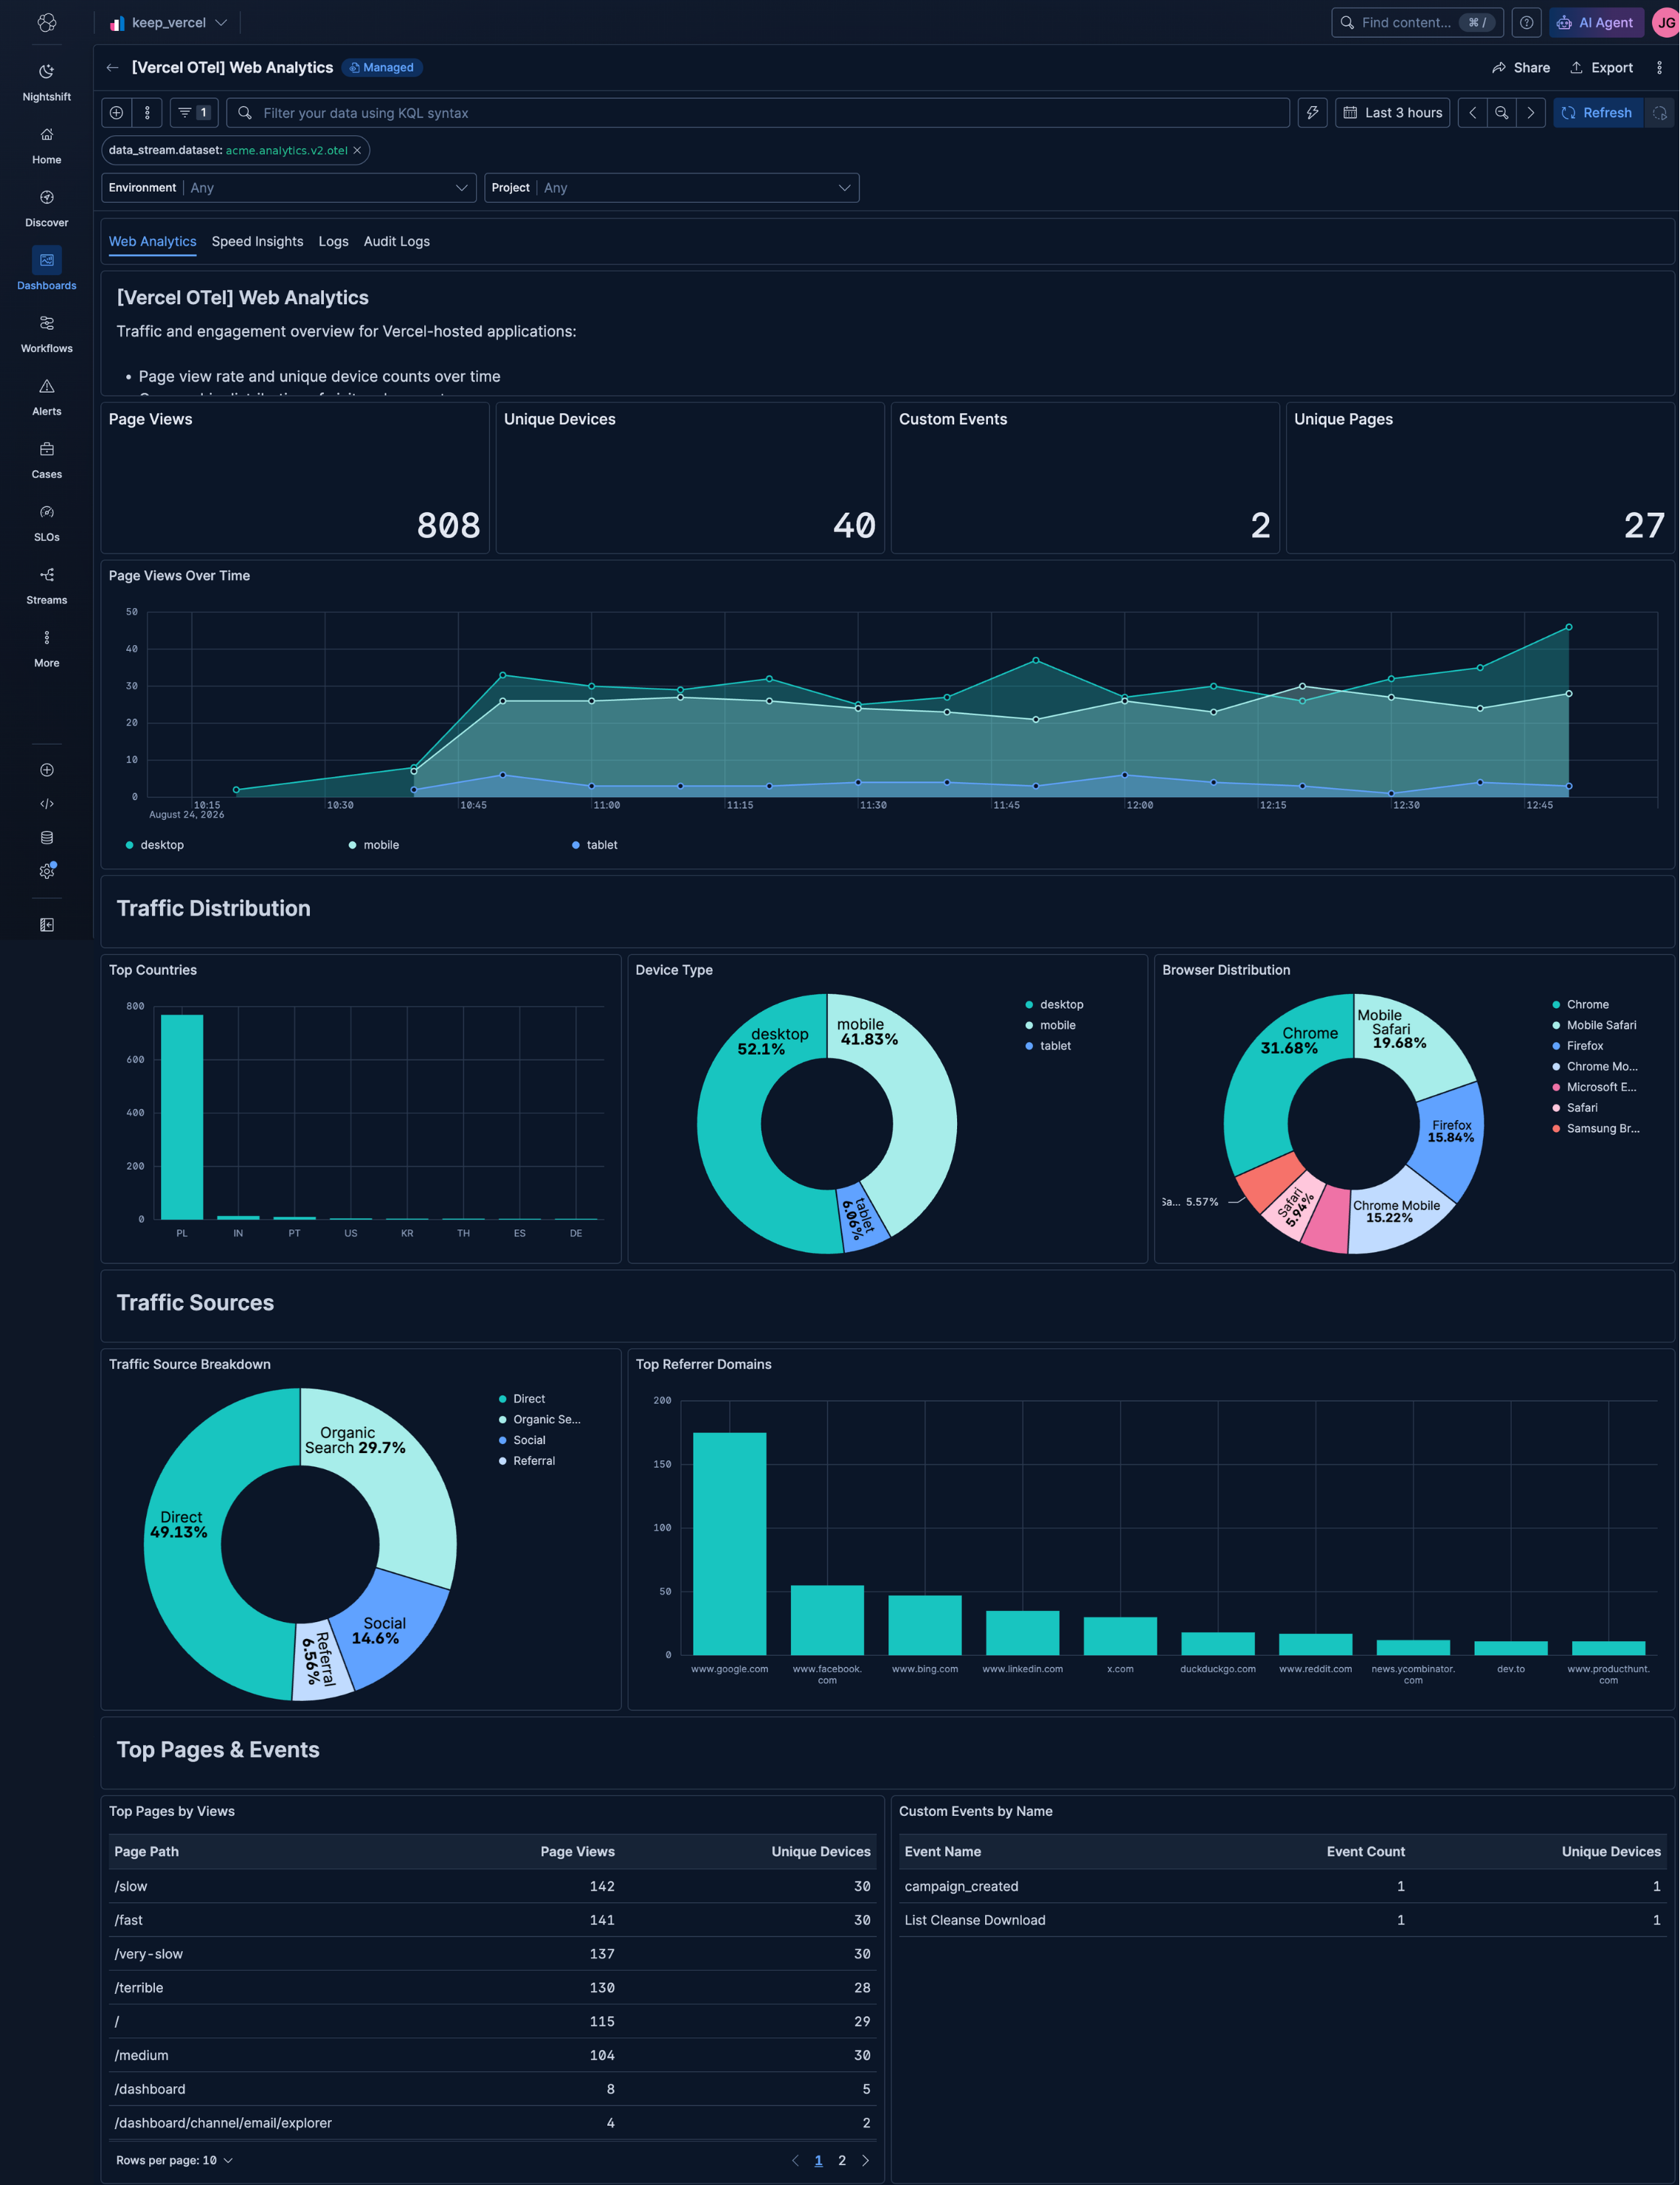Click the auto-refresh settings icon next to Refresh
The width and height of the screenshot is (1680, 2185).
tap(1659, 112)
